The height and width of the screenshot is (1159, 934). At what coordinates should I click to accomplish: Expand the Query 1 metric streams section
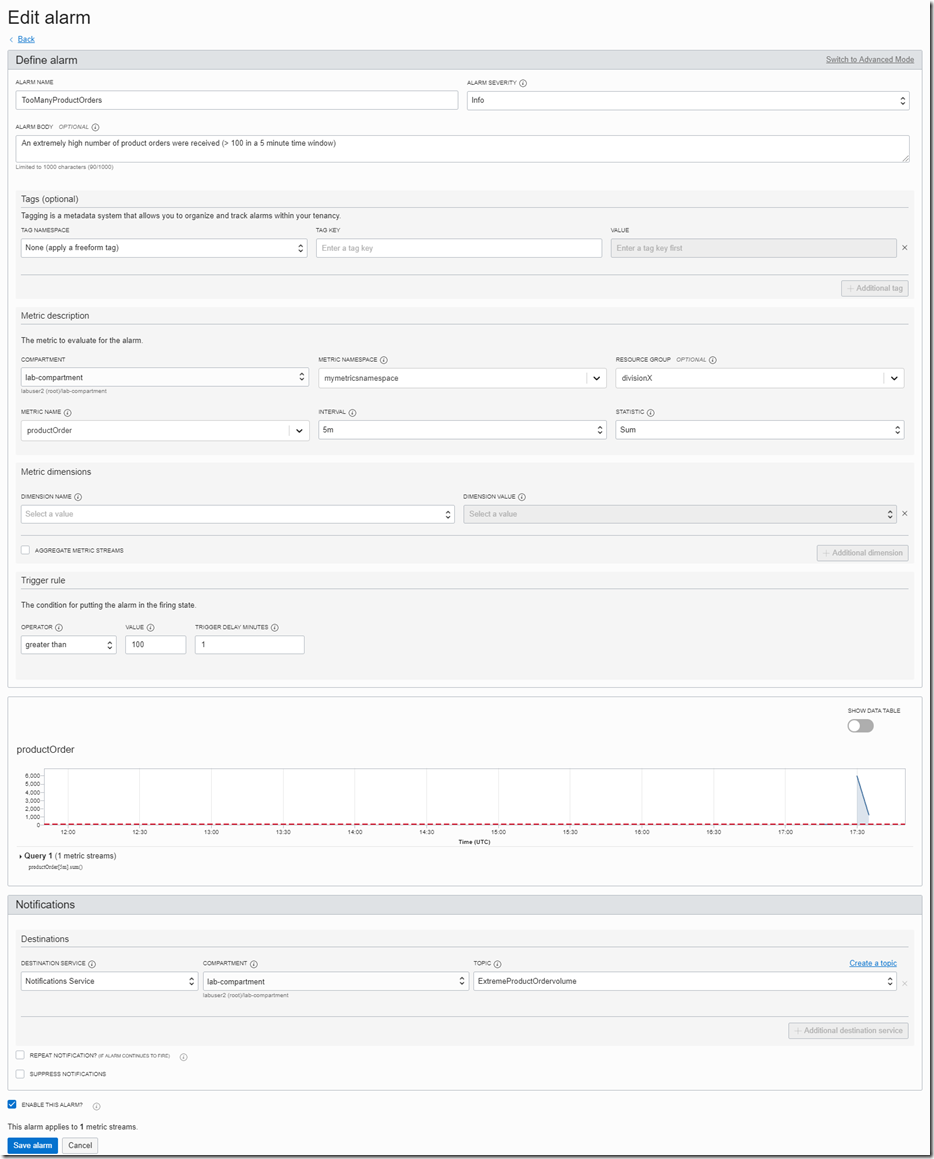click(20, 856)
